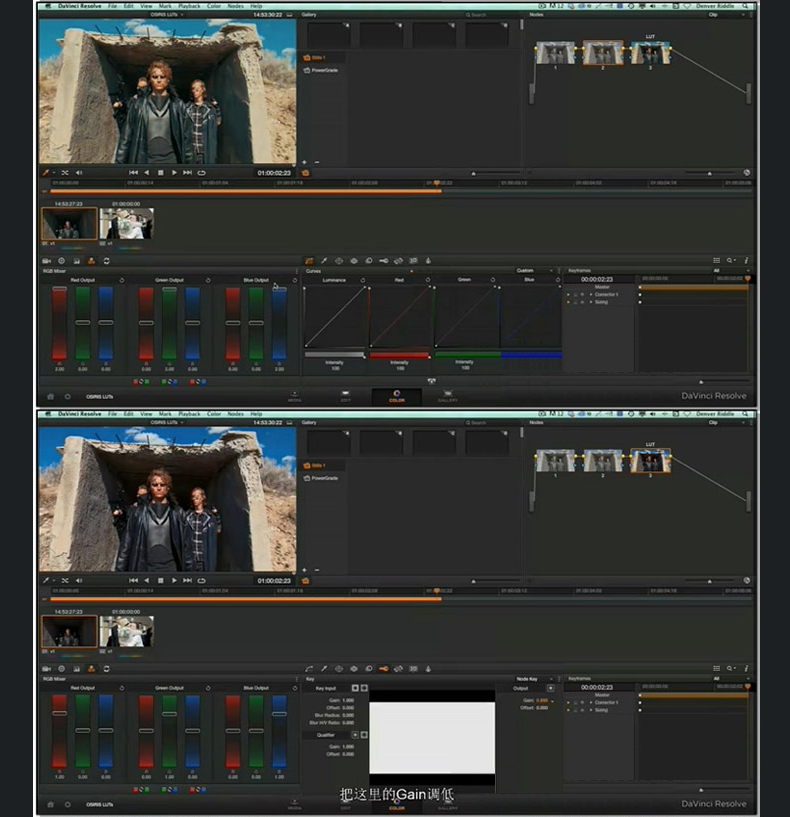This screenshot has width=790, height=817.
Task: Add album with plus button in top gallery
Action: coord(304,162)
